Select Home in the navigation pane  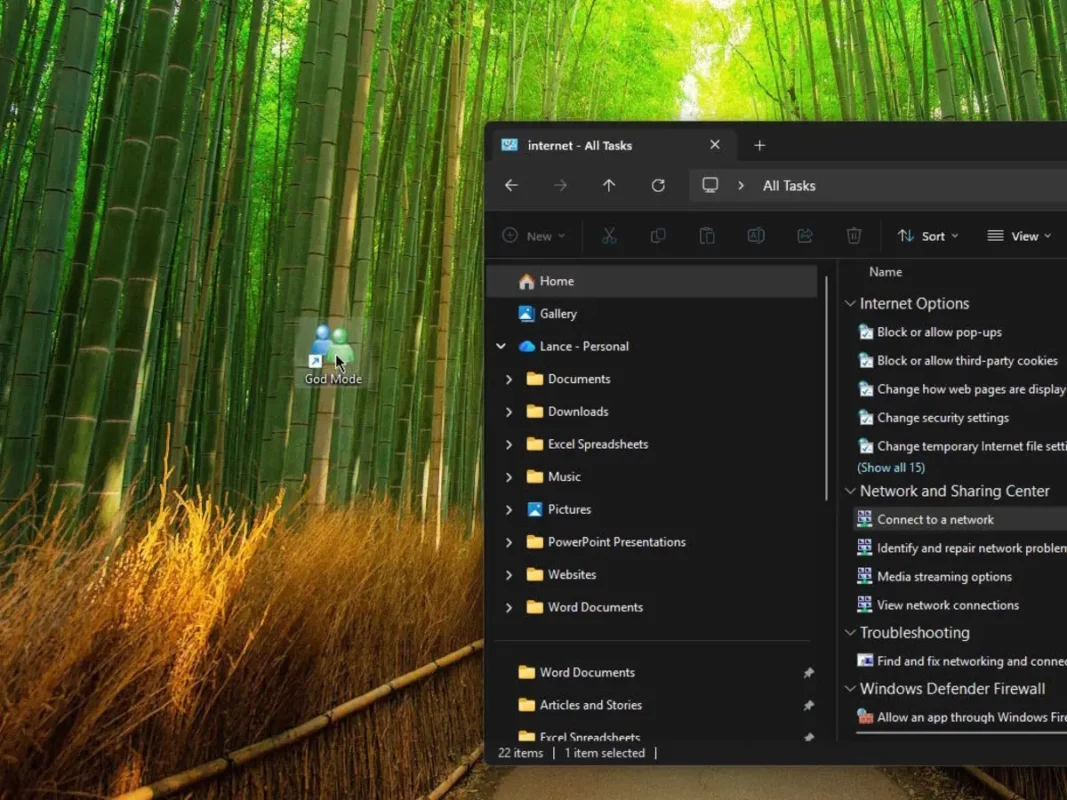pyautogui.click(x=653, y=281)
